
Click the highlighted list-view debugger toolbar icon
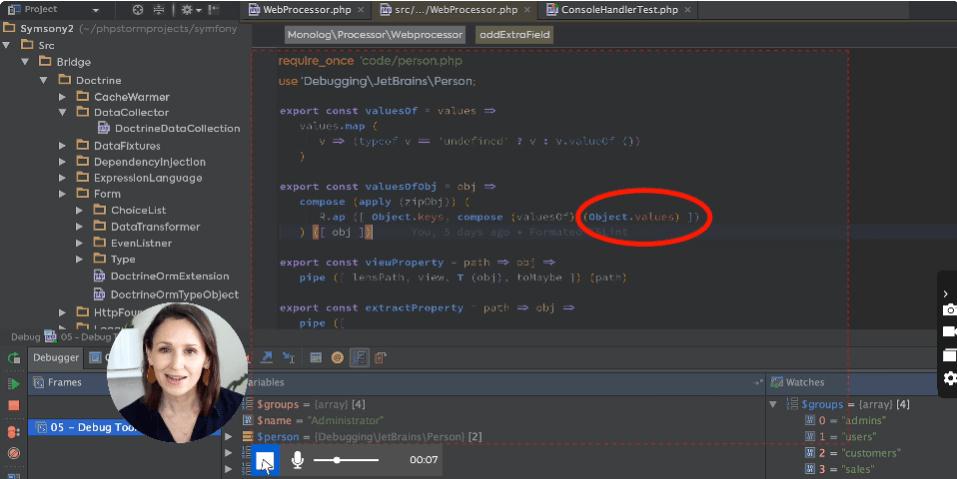(359, 358)
